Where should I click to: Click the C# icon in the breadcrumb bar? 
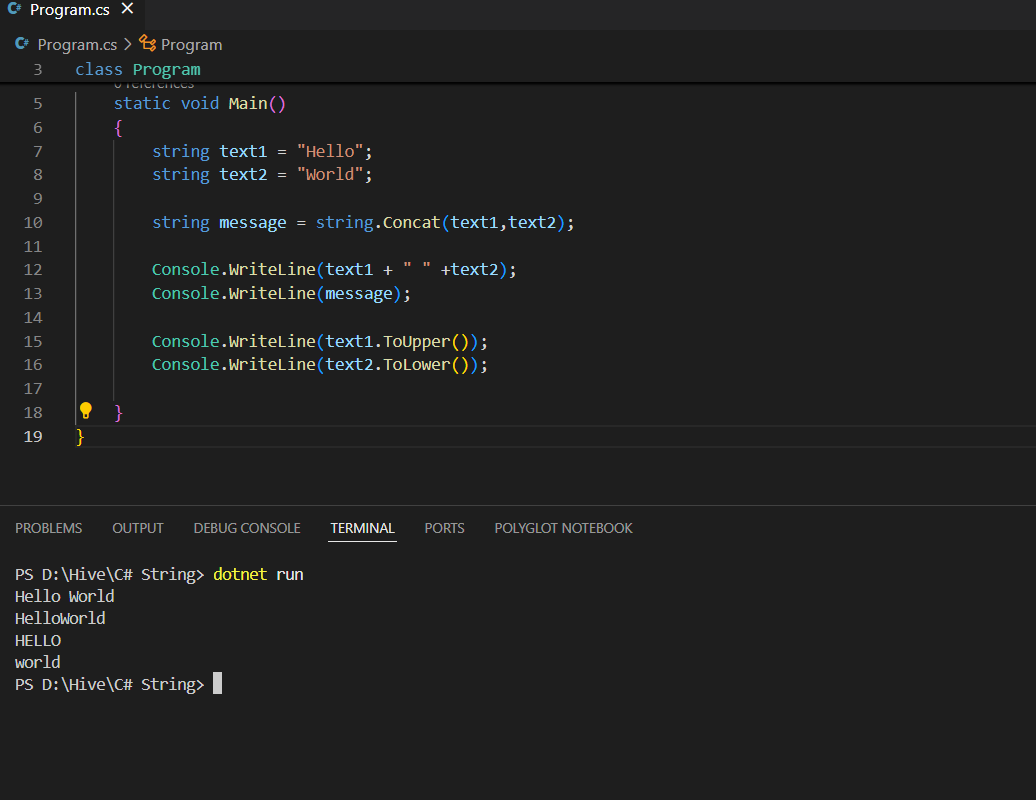pos(22,44)
